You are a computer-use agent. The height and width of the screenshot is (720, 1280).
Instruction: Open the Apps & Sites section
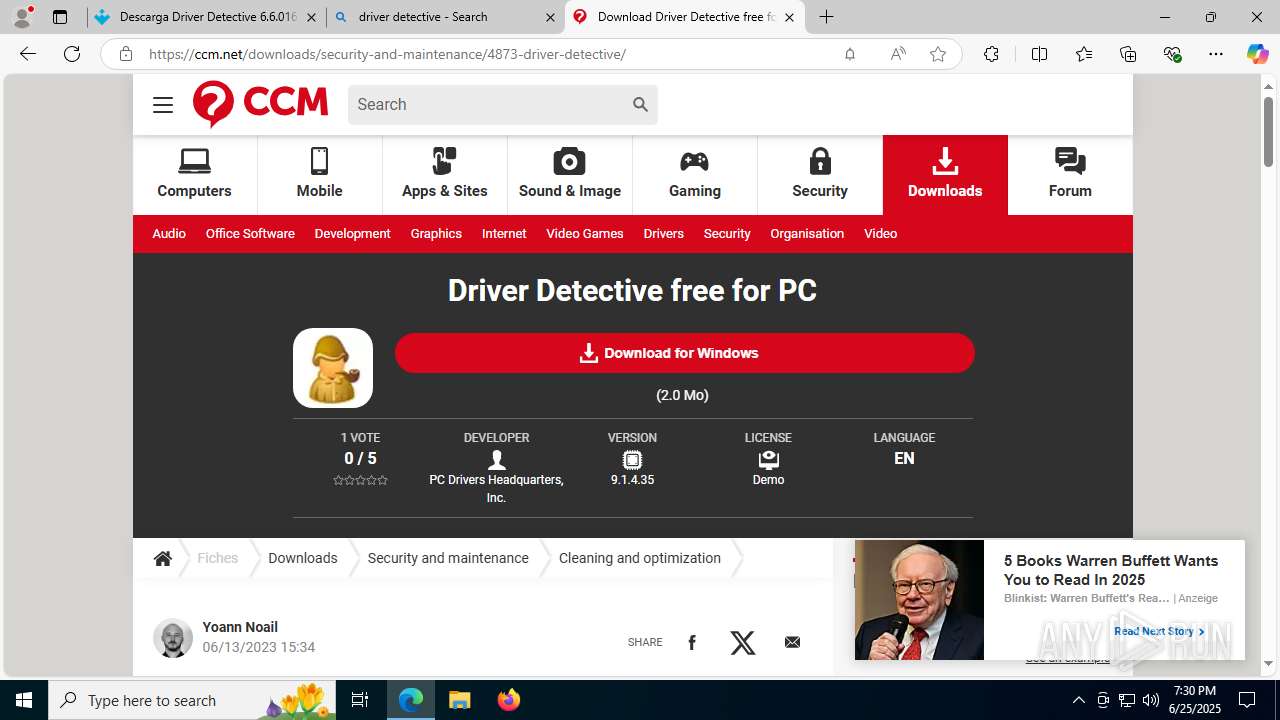coord(445,174)
